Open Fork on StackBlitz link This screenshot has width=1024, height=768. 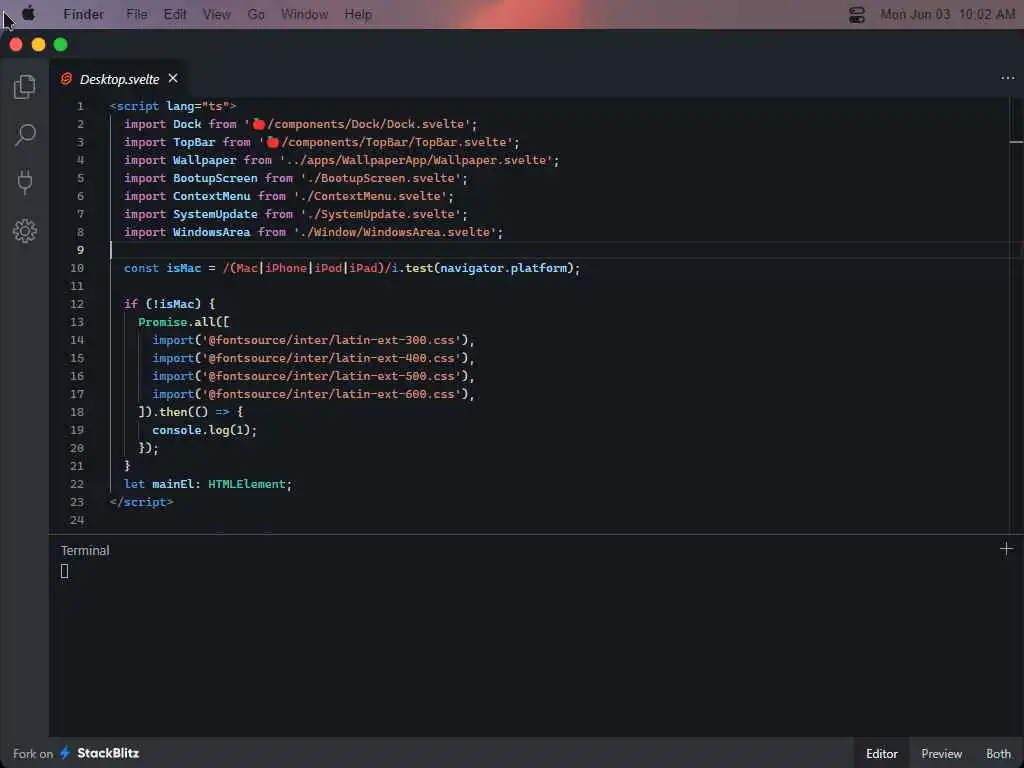pos(76,753)
